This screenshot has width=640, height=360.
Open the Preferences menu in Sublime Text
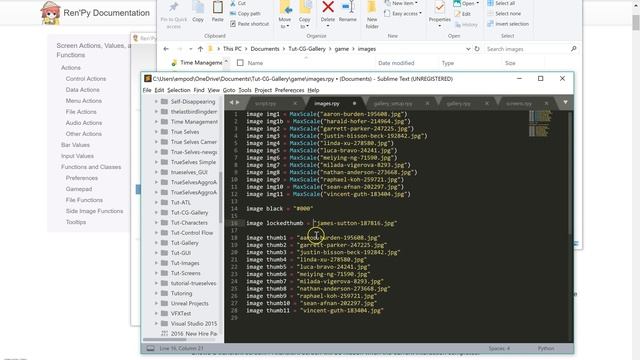pyautogui.click(x=289, y=90)
